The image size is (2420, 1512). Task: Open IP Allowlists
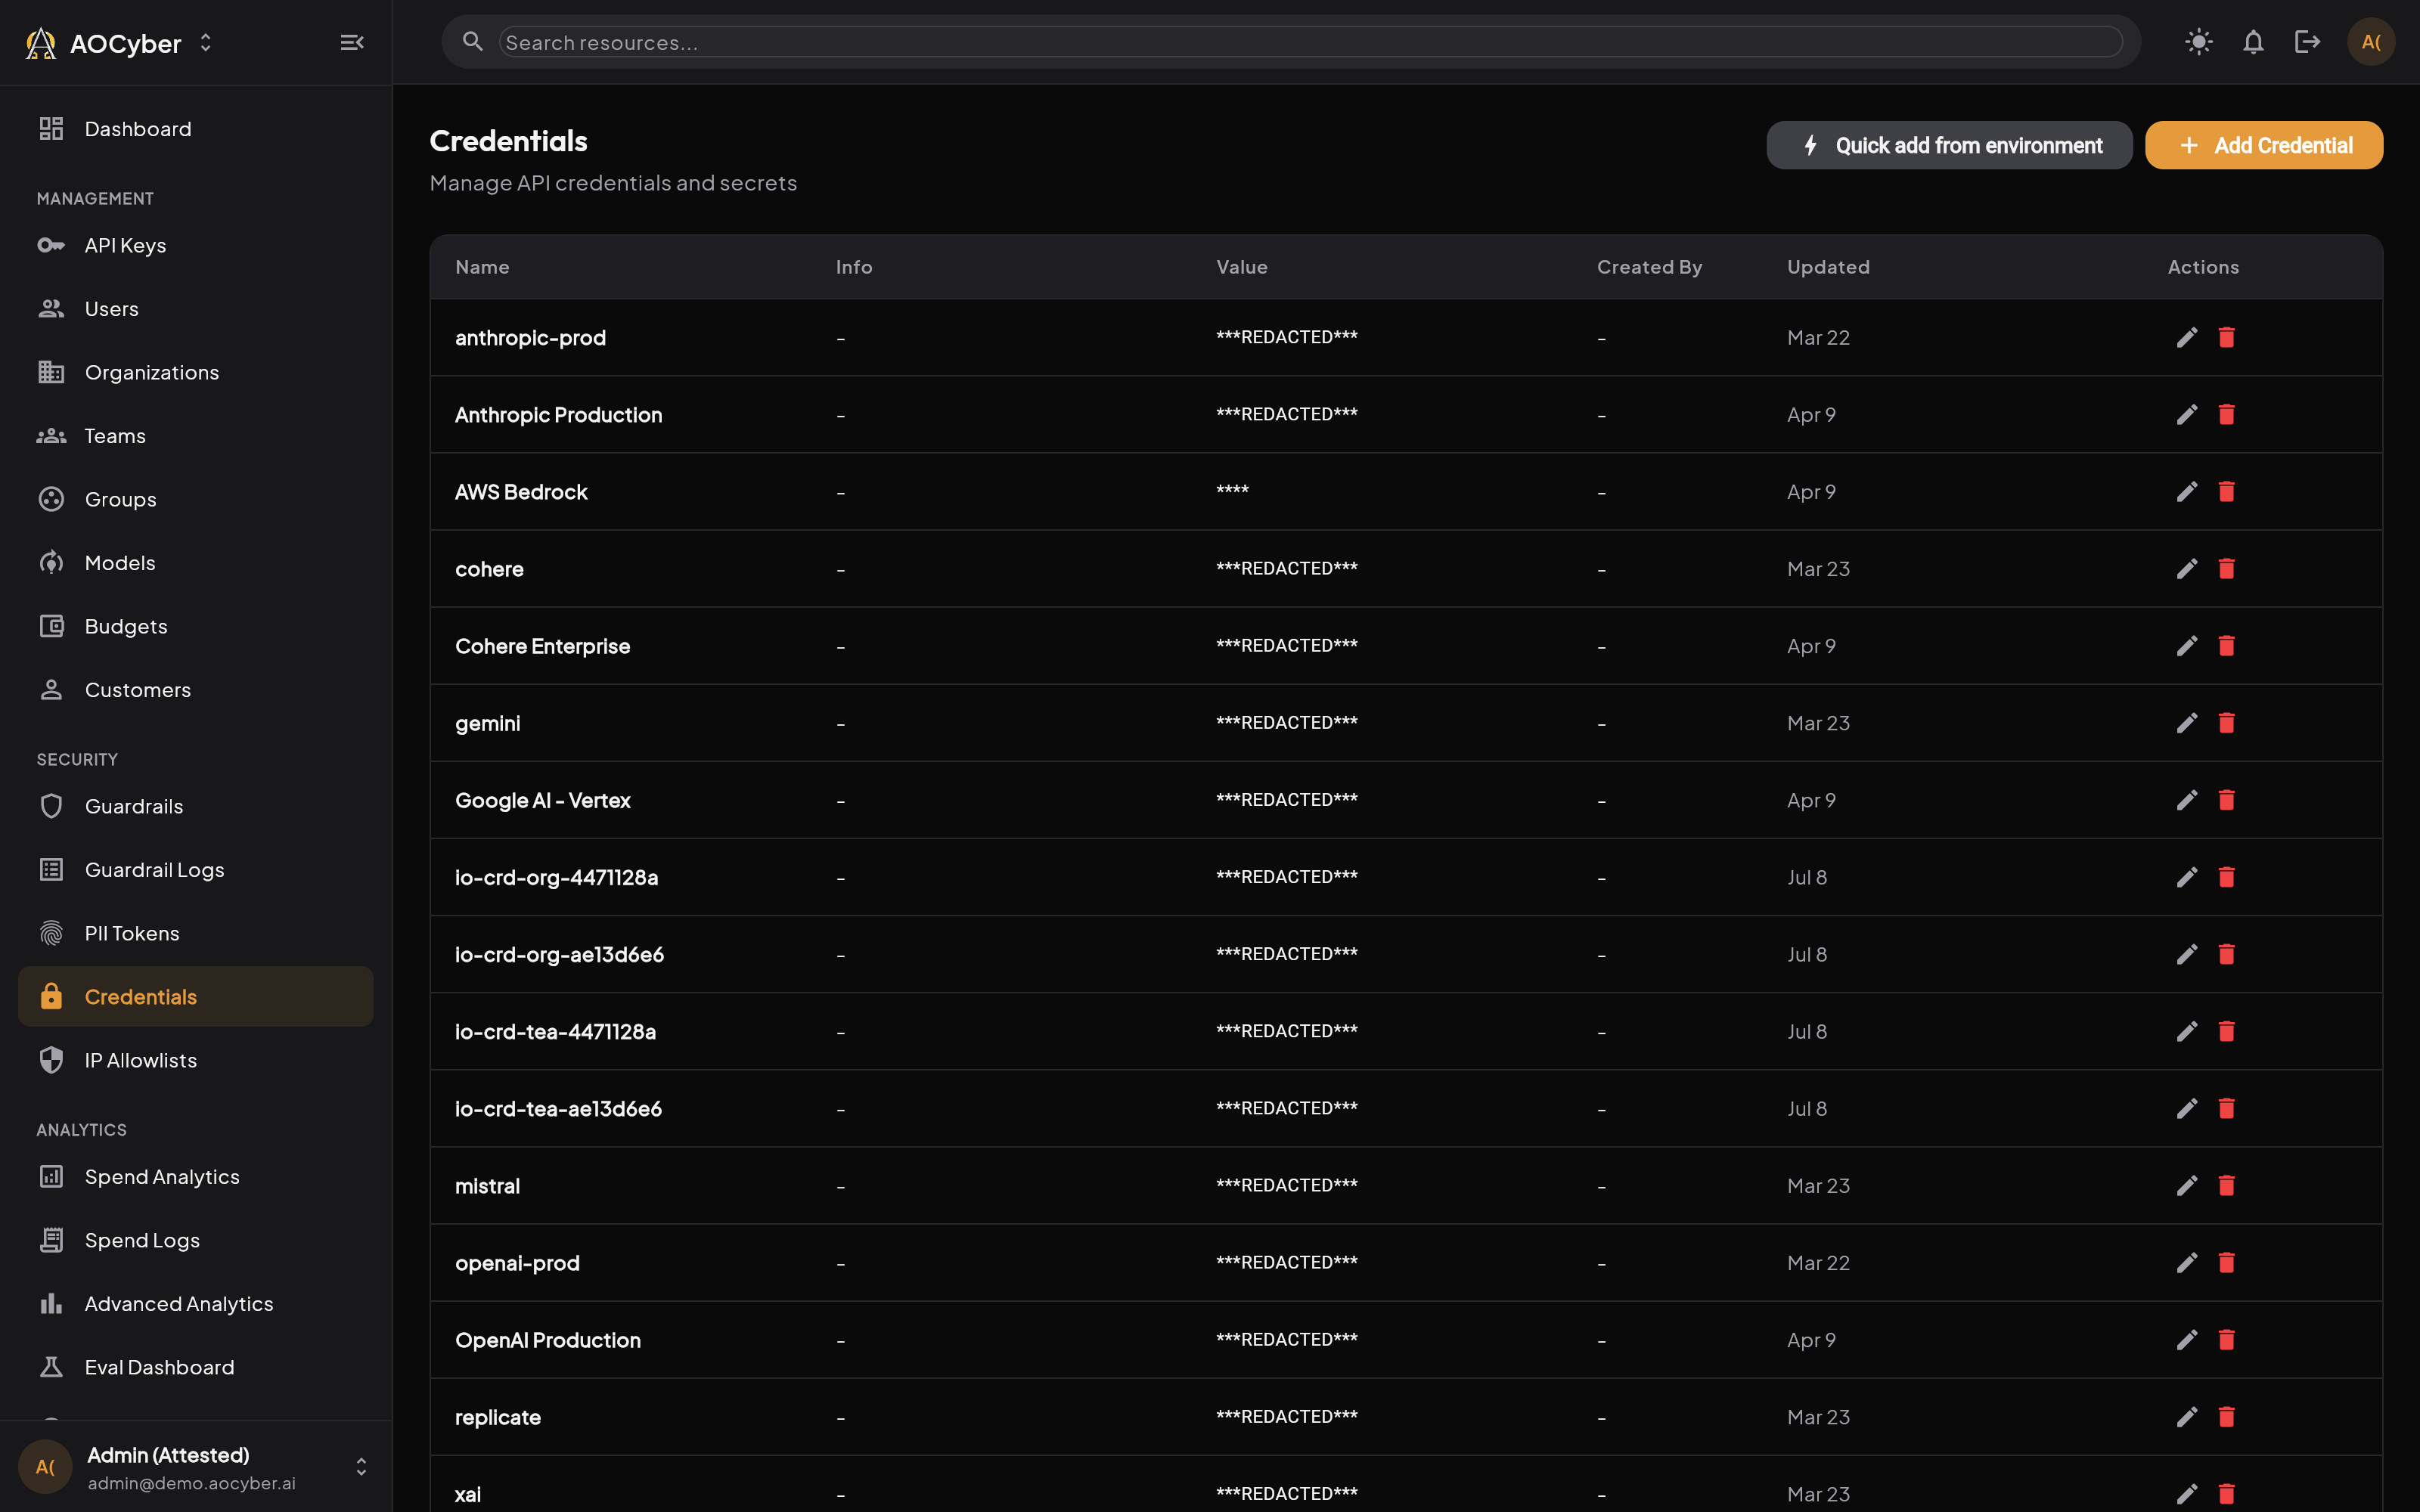click(x=196, y=1060)
